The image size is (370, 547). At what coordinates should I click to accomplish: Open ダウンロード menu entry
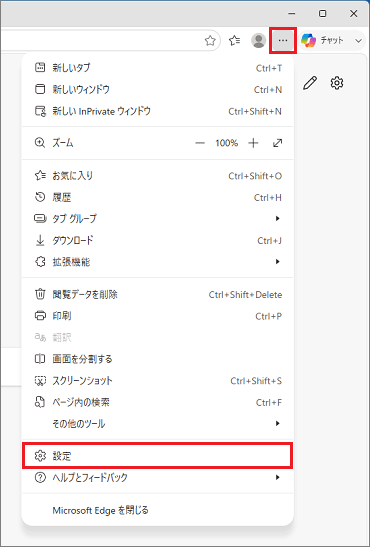coord(158,240)
